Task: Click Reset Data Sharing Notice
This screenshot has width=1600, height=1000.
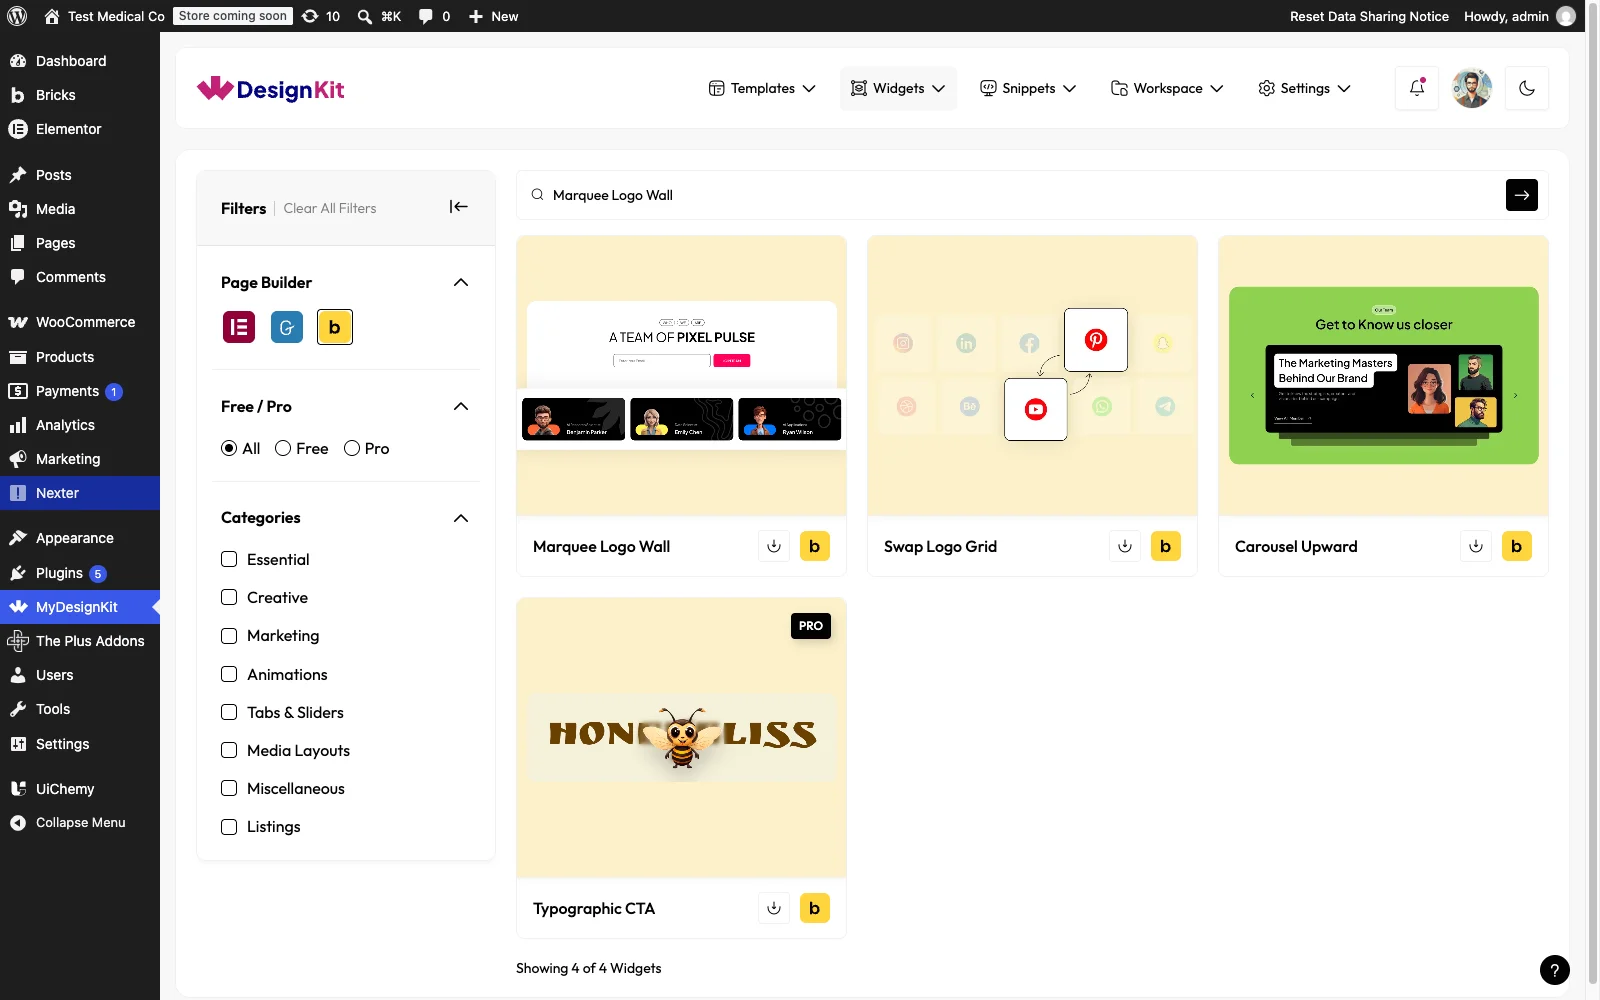Action: click(x=1369, y=16)
